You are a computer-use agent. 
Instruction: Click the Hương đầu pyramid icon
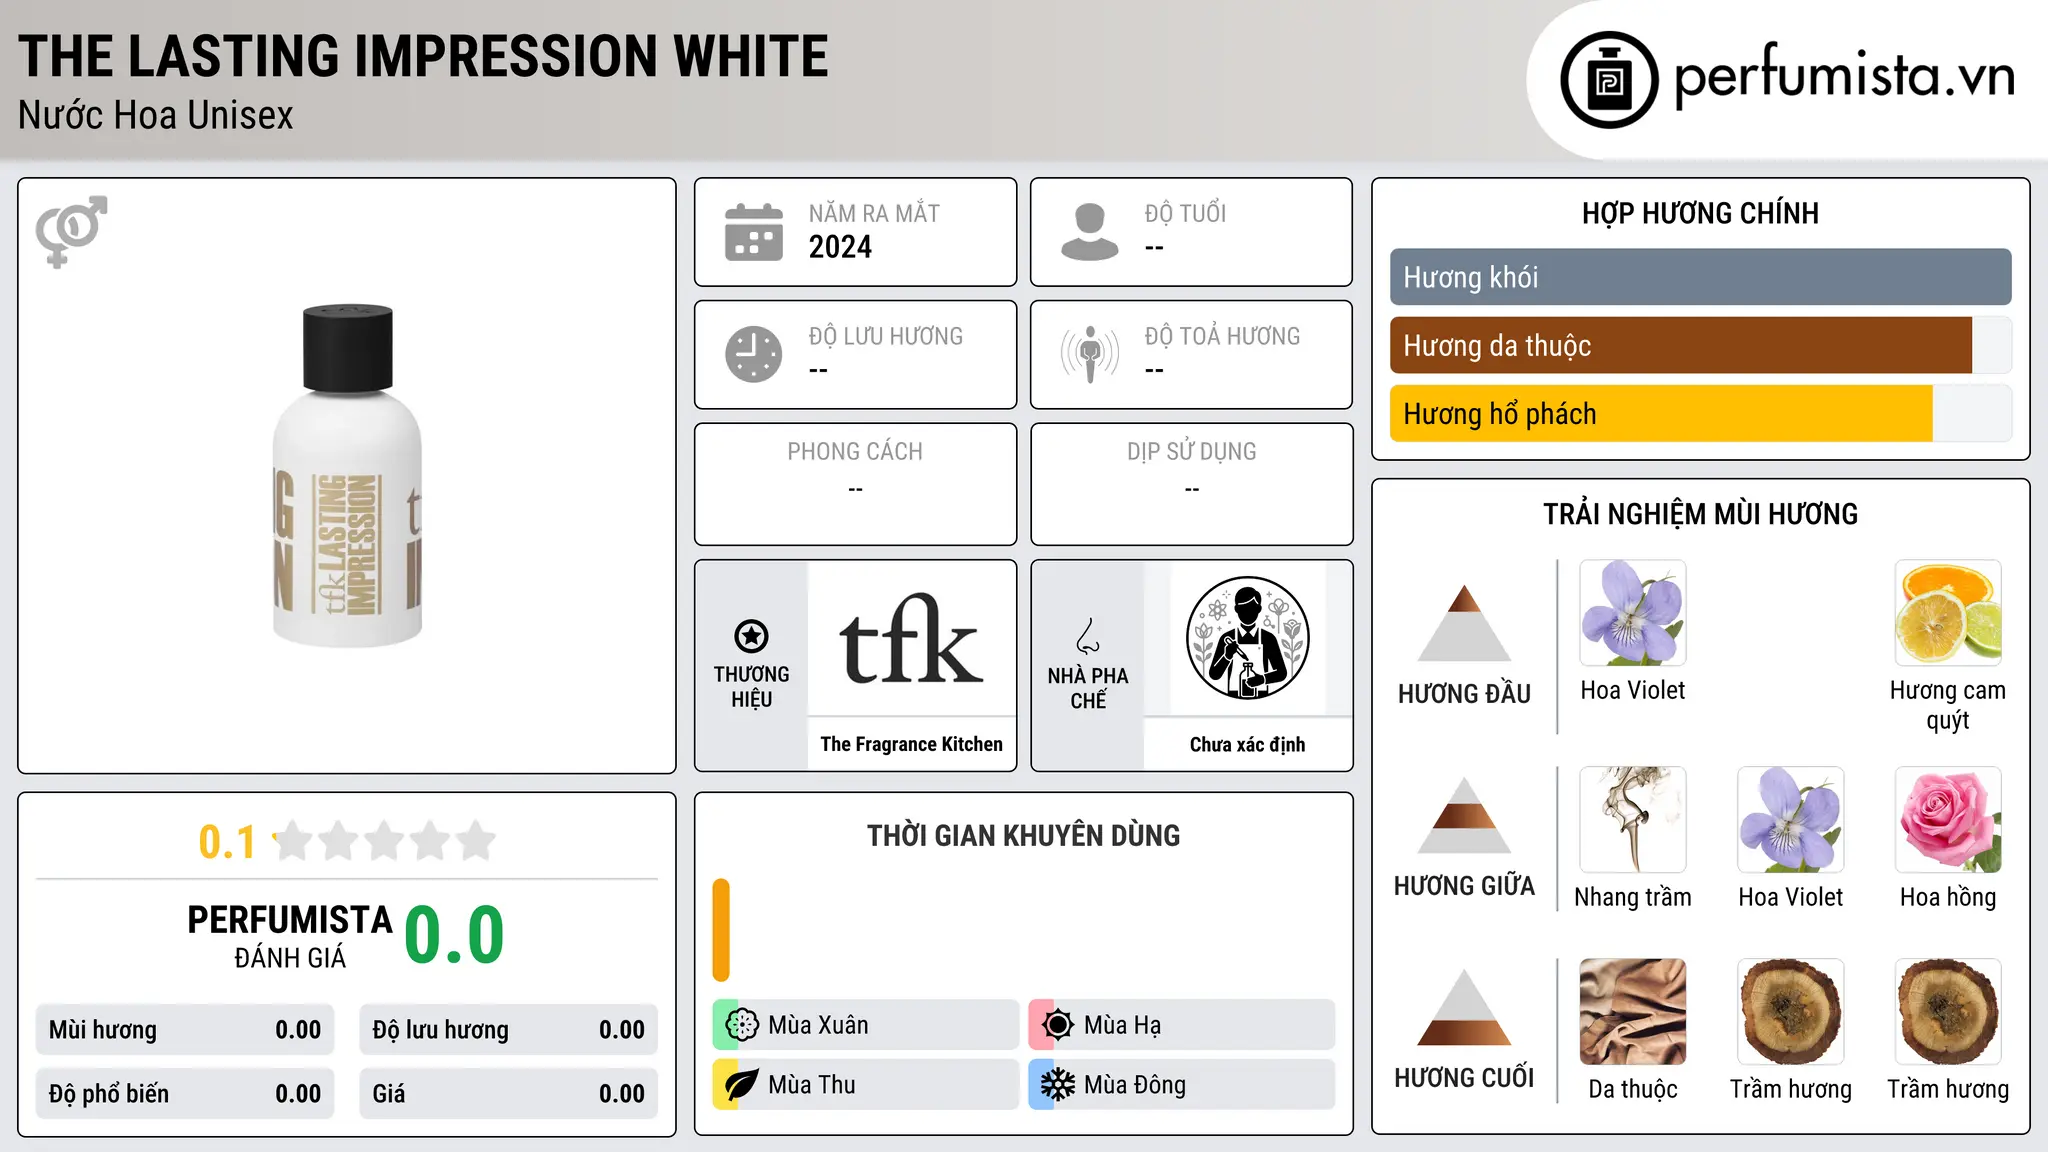tap(1464, 623)
